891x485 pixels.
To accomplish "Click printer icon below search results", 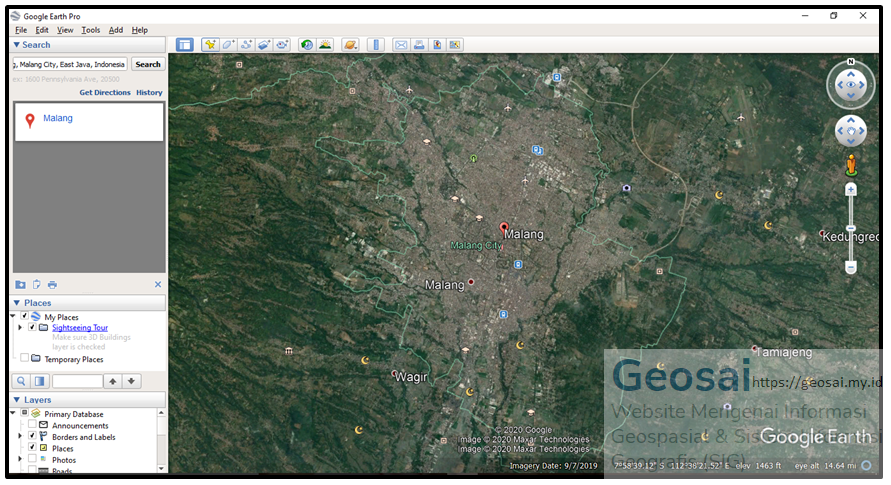I will pos(52,285).
